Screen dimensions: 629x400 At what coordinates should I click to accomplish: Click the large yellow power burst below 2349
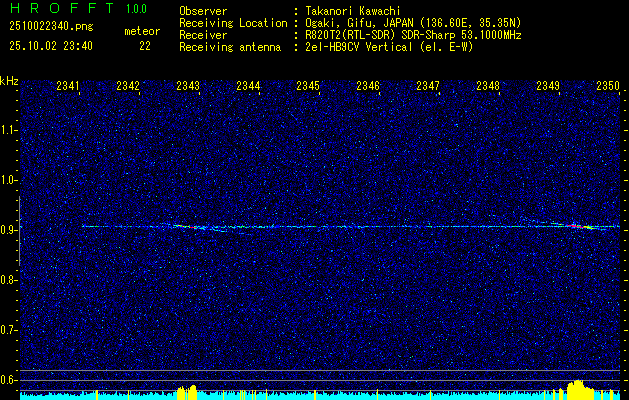pos(578,390)
